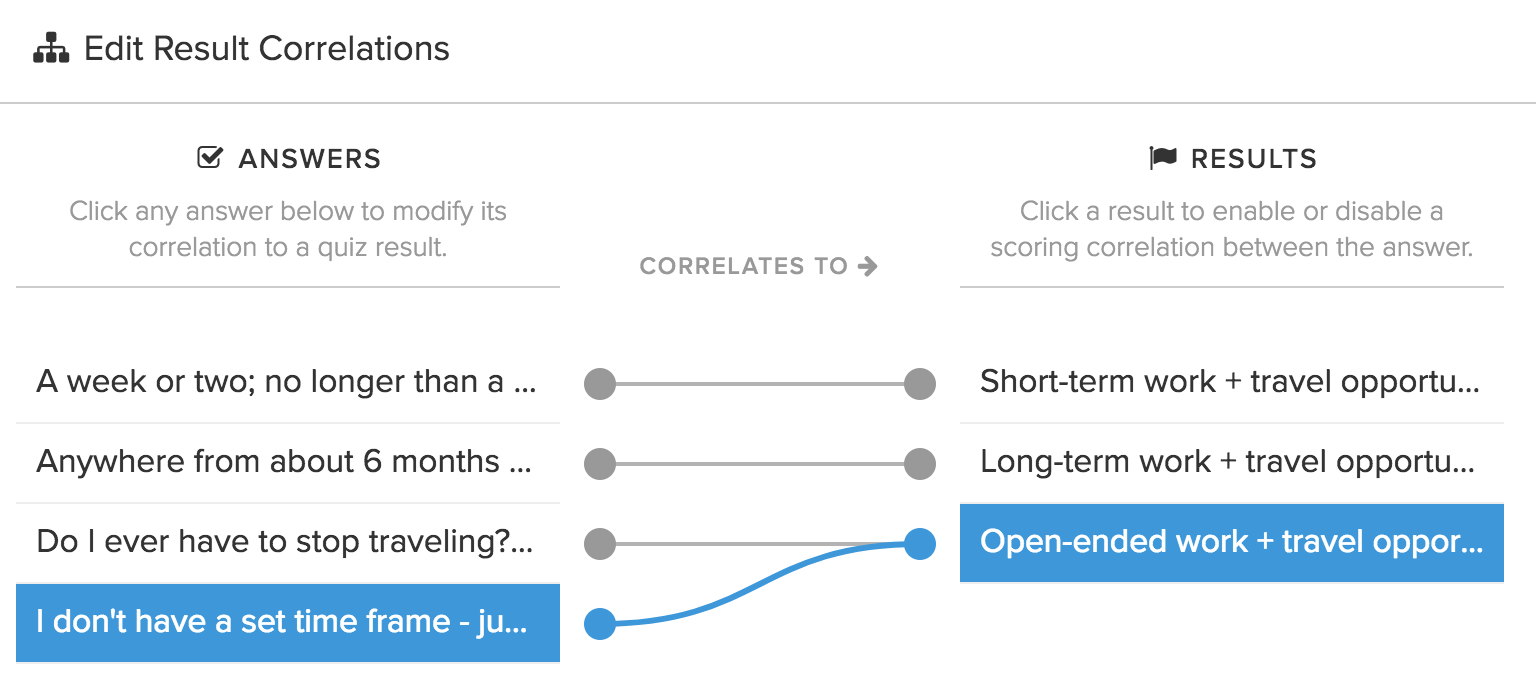1536x692 pixels.
Task: Disable the 'Open-ended work + travel' result correlation
Action: click(x=1232, y=542)
